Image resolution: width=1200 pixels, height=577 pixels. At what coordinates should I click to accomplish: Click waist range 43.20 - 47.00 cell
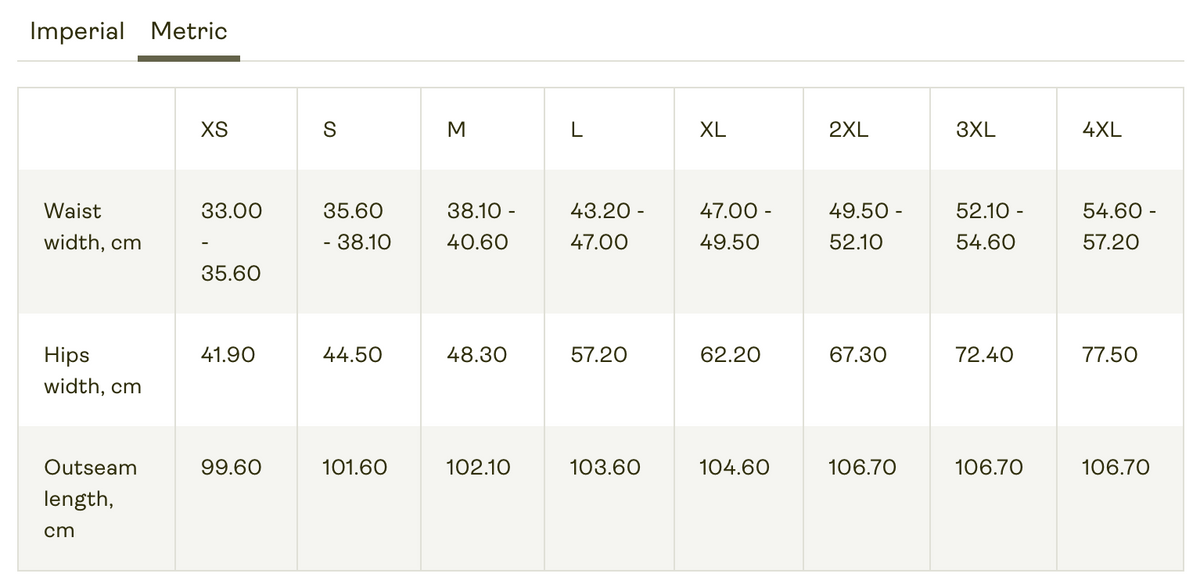tap(608, 227)
